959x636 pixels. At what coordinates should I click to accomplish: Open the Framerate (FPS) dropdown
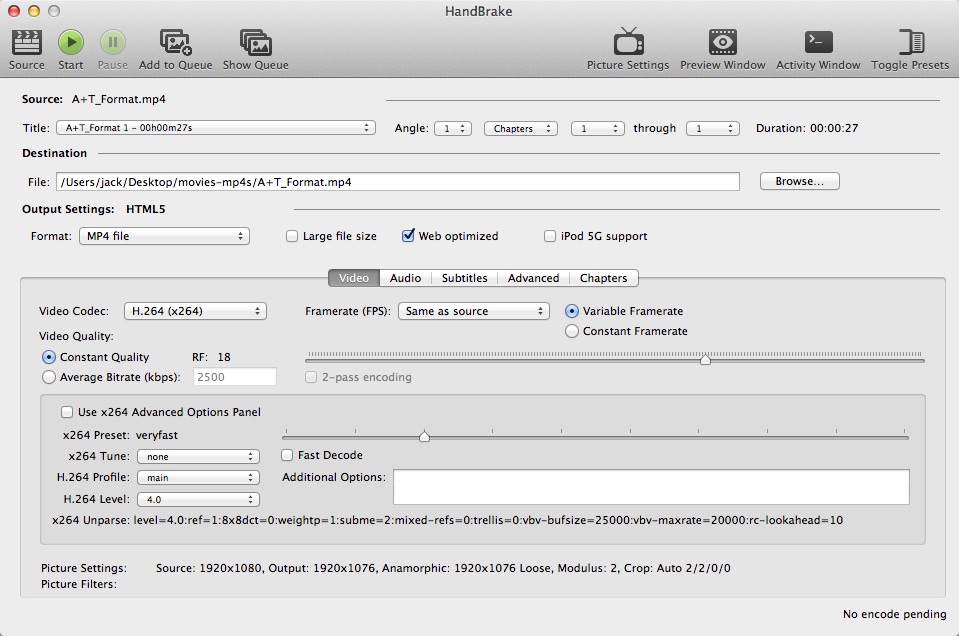(x=473, y=311)
